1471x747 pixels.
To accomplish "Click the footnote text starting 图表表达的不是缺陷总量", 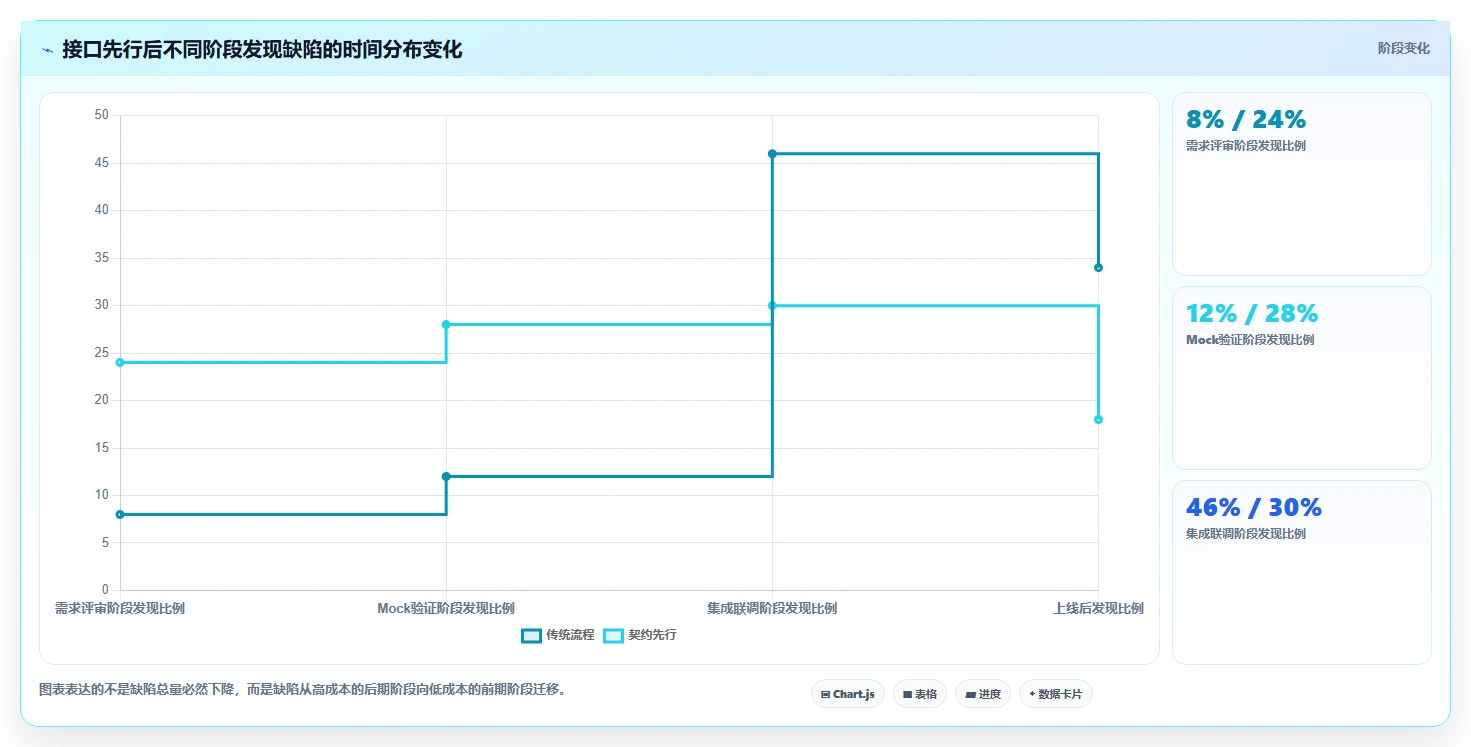I will pos(302,690).
